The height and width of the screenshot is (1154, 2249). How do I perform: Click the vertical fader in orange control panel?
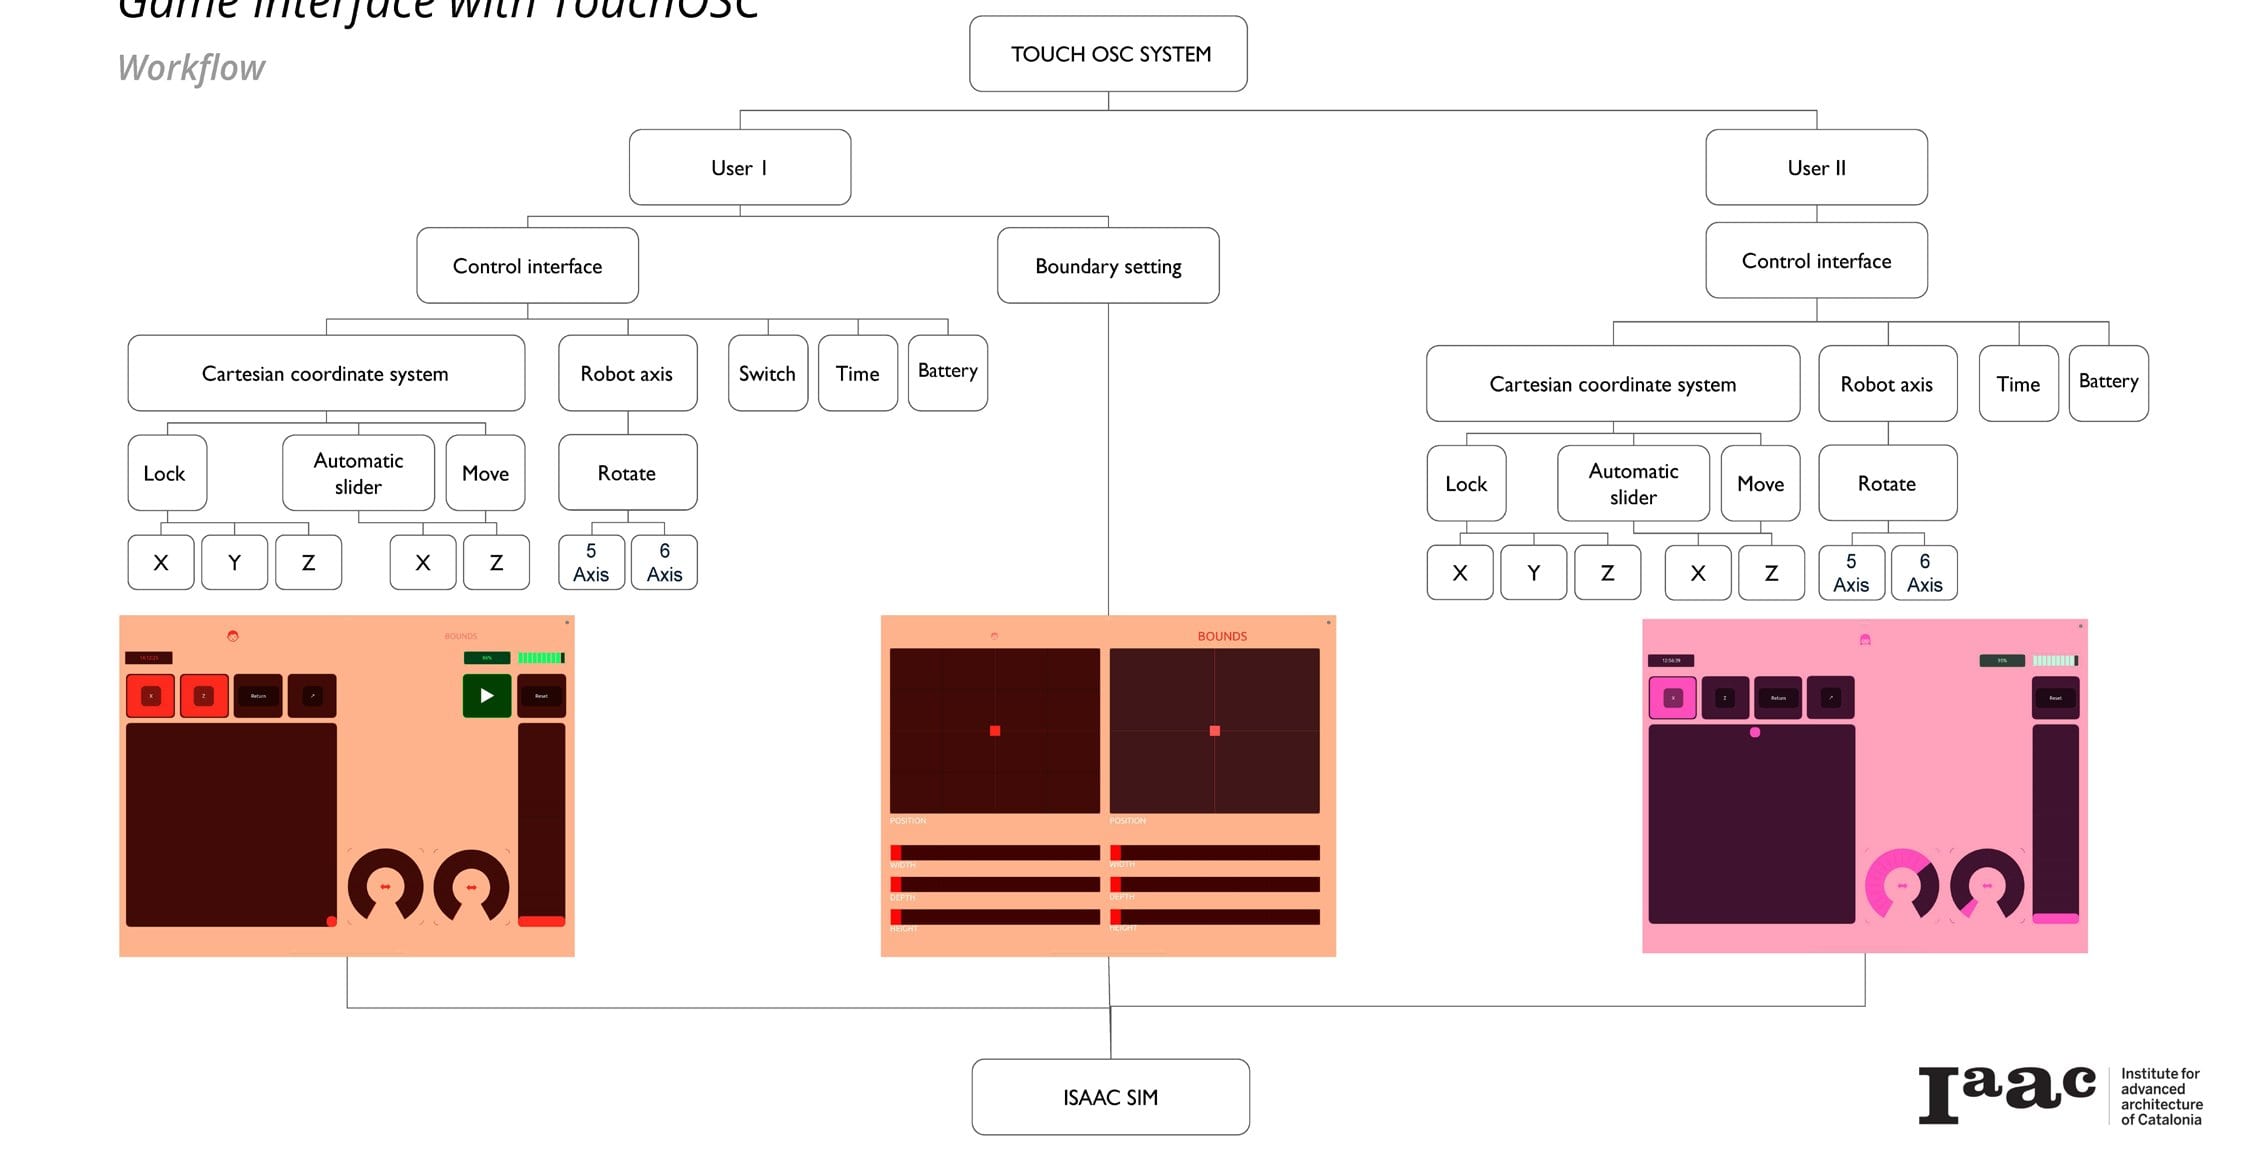coord(541,825)
